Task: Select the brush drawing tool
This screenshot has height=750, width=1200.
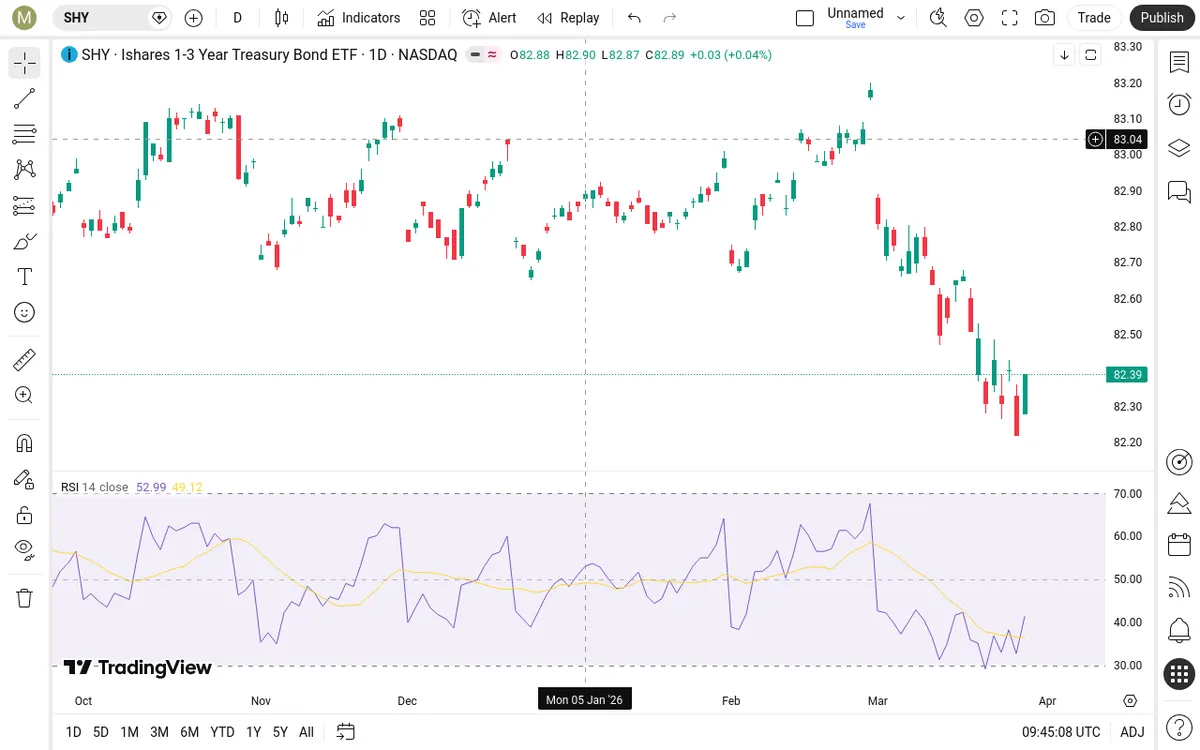Action: point(25,241)
